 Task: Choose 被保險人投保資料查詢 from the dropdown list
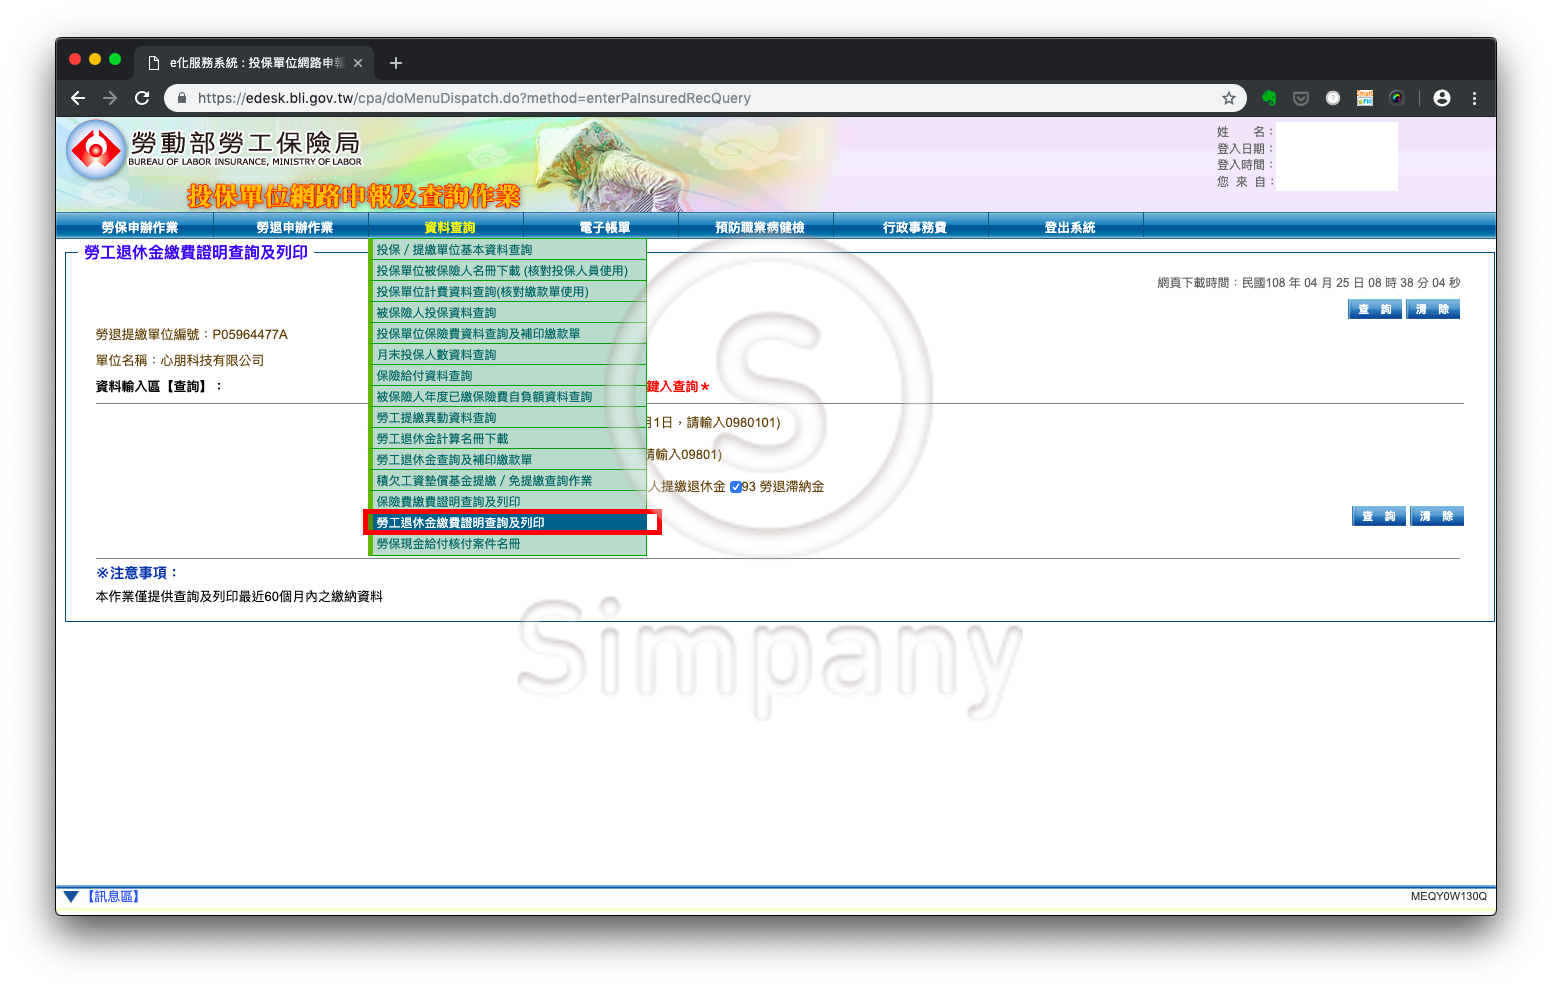click(436, 313)
